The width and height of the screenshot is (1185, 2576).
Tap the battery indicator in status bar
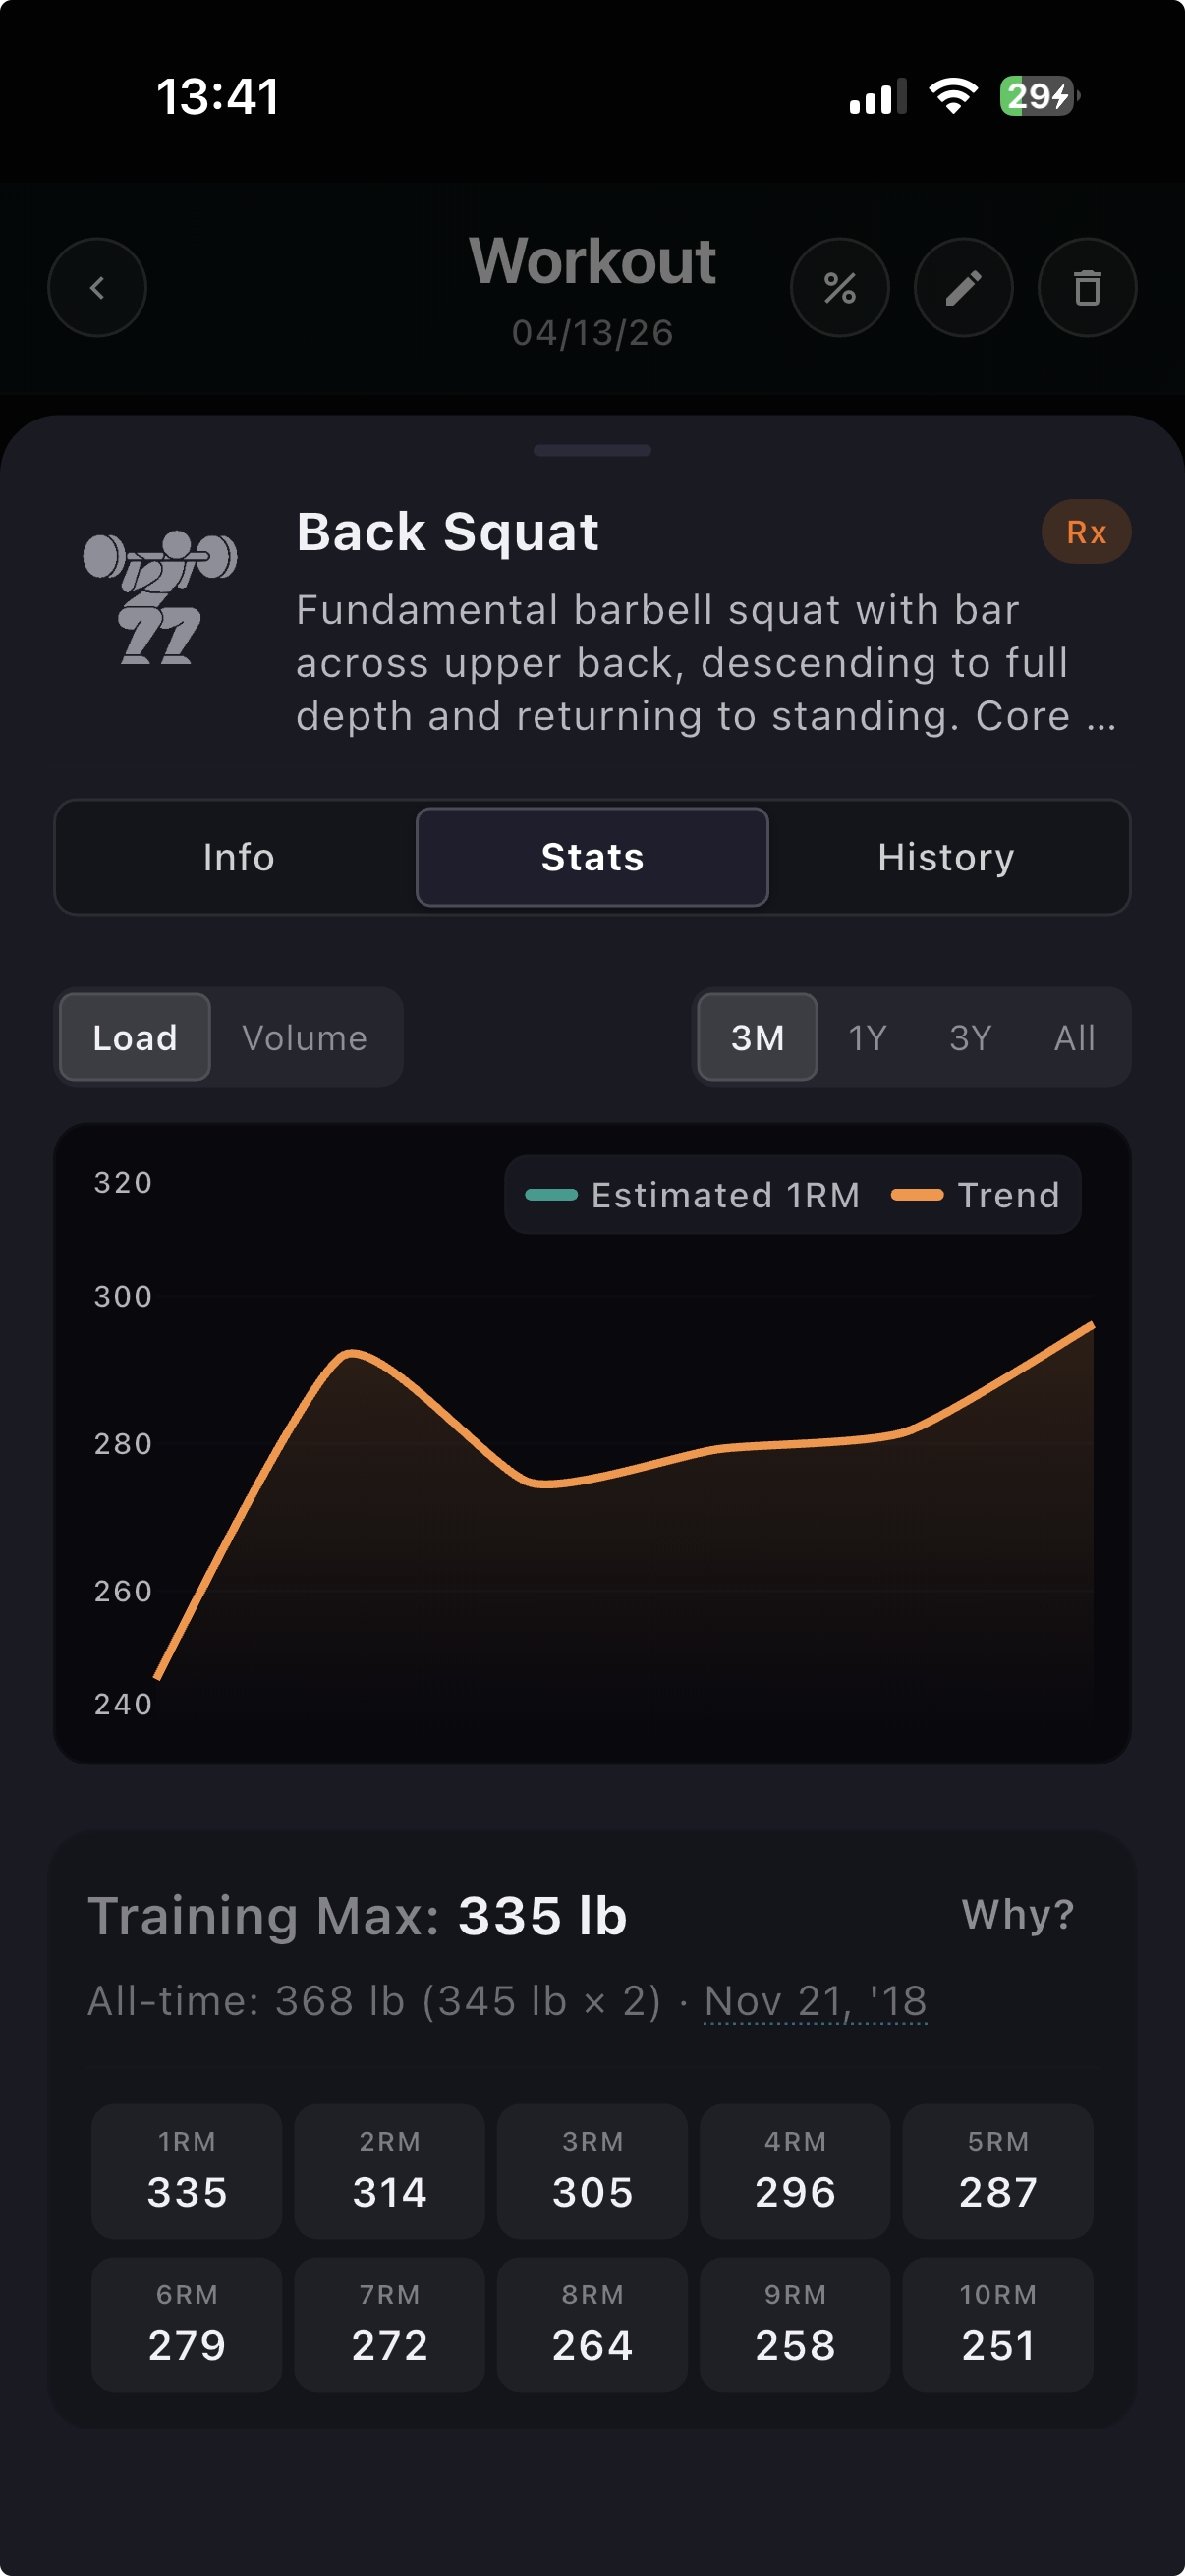(x=1038, y=97)
